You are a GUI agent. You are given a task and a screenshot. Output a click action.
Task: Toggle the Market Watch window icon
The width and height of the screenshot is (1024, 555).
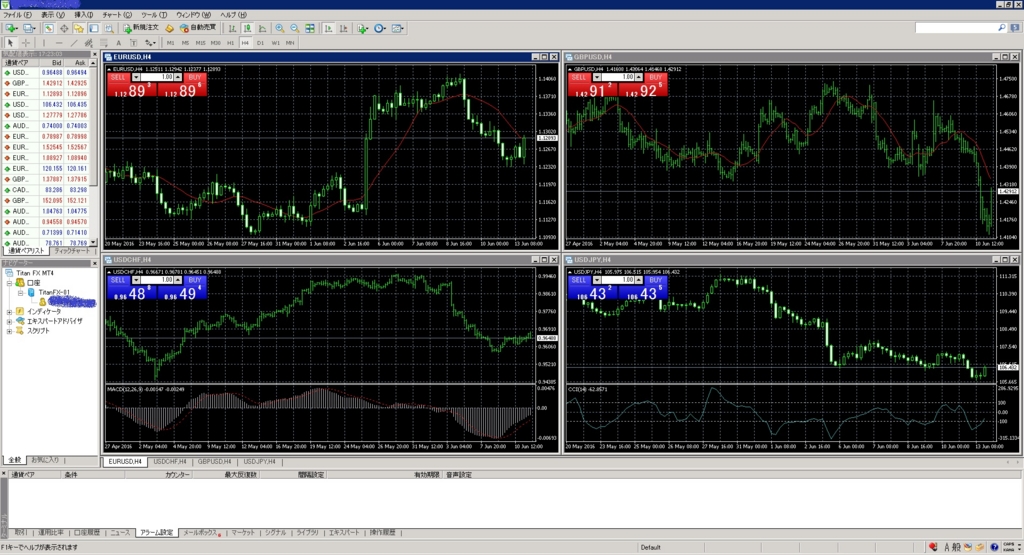coord(48,28)
